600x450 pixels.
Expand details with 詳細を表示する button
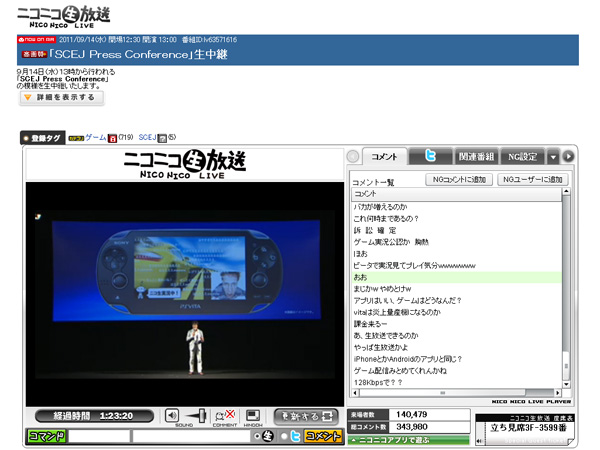click(61, 98)
